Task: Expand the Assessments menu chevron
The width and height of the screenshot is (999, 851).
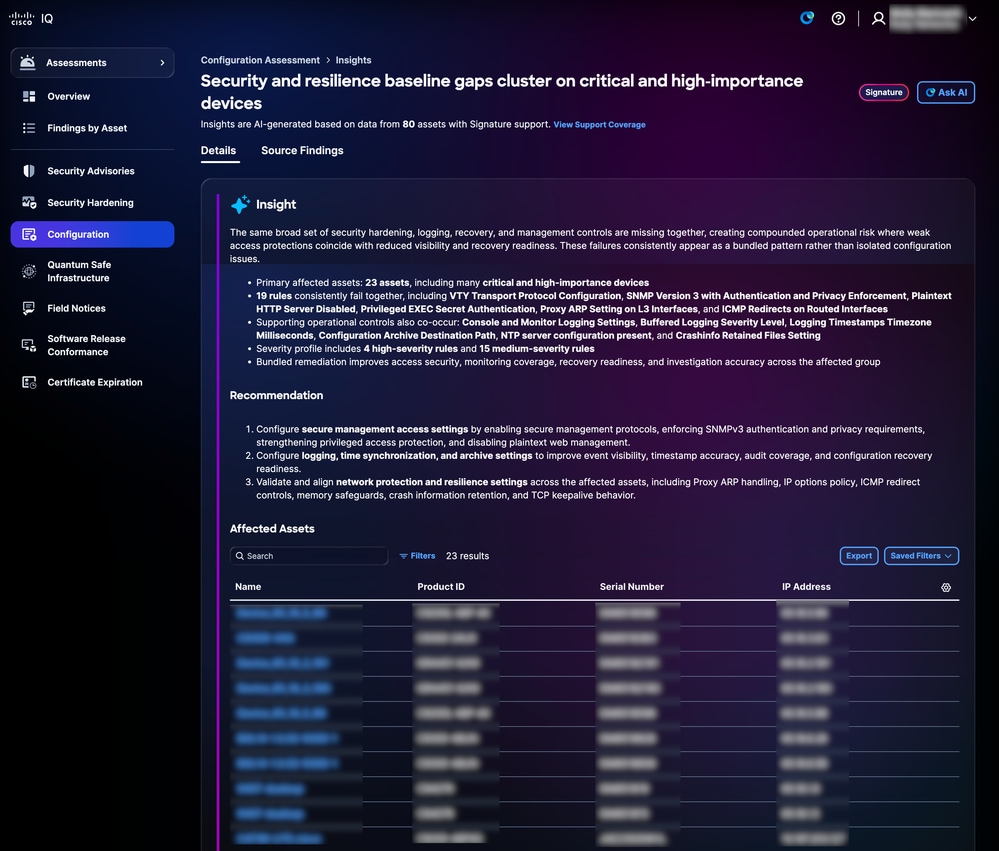Action: (x=162, y=62)
